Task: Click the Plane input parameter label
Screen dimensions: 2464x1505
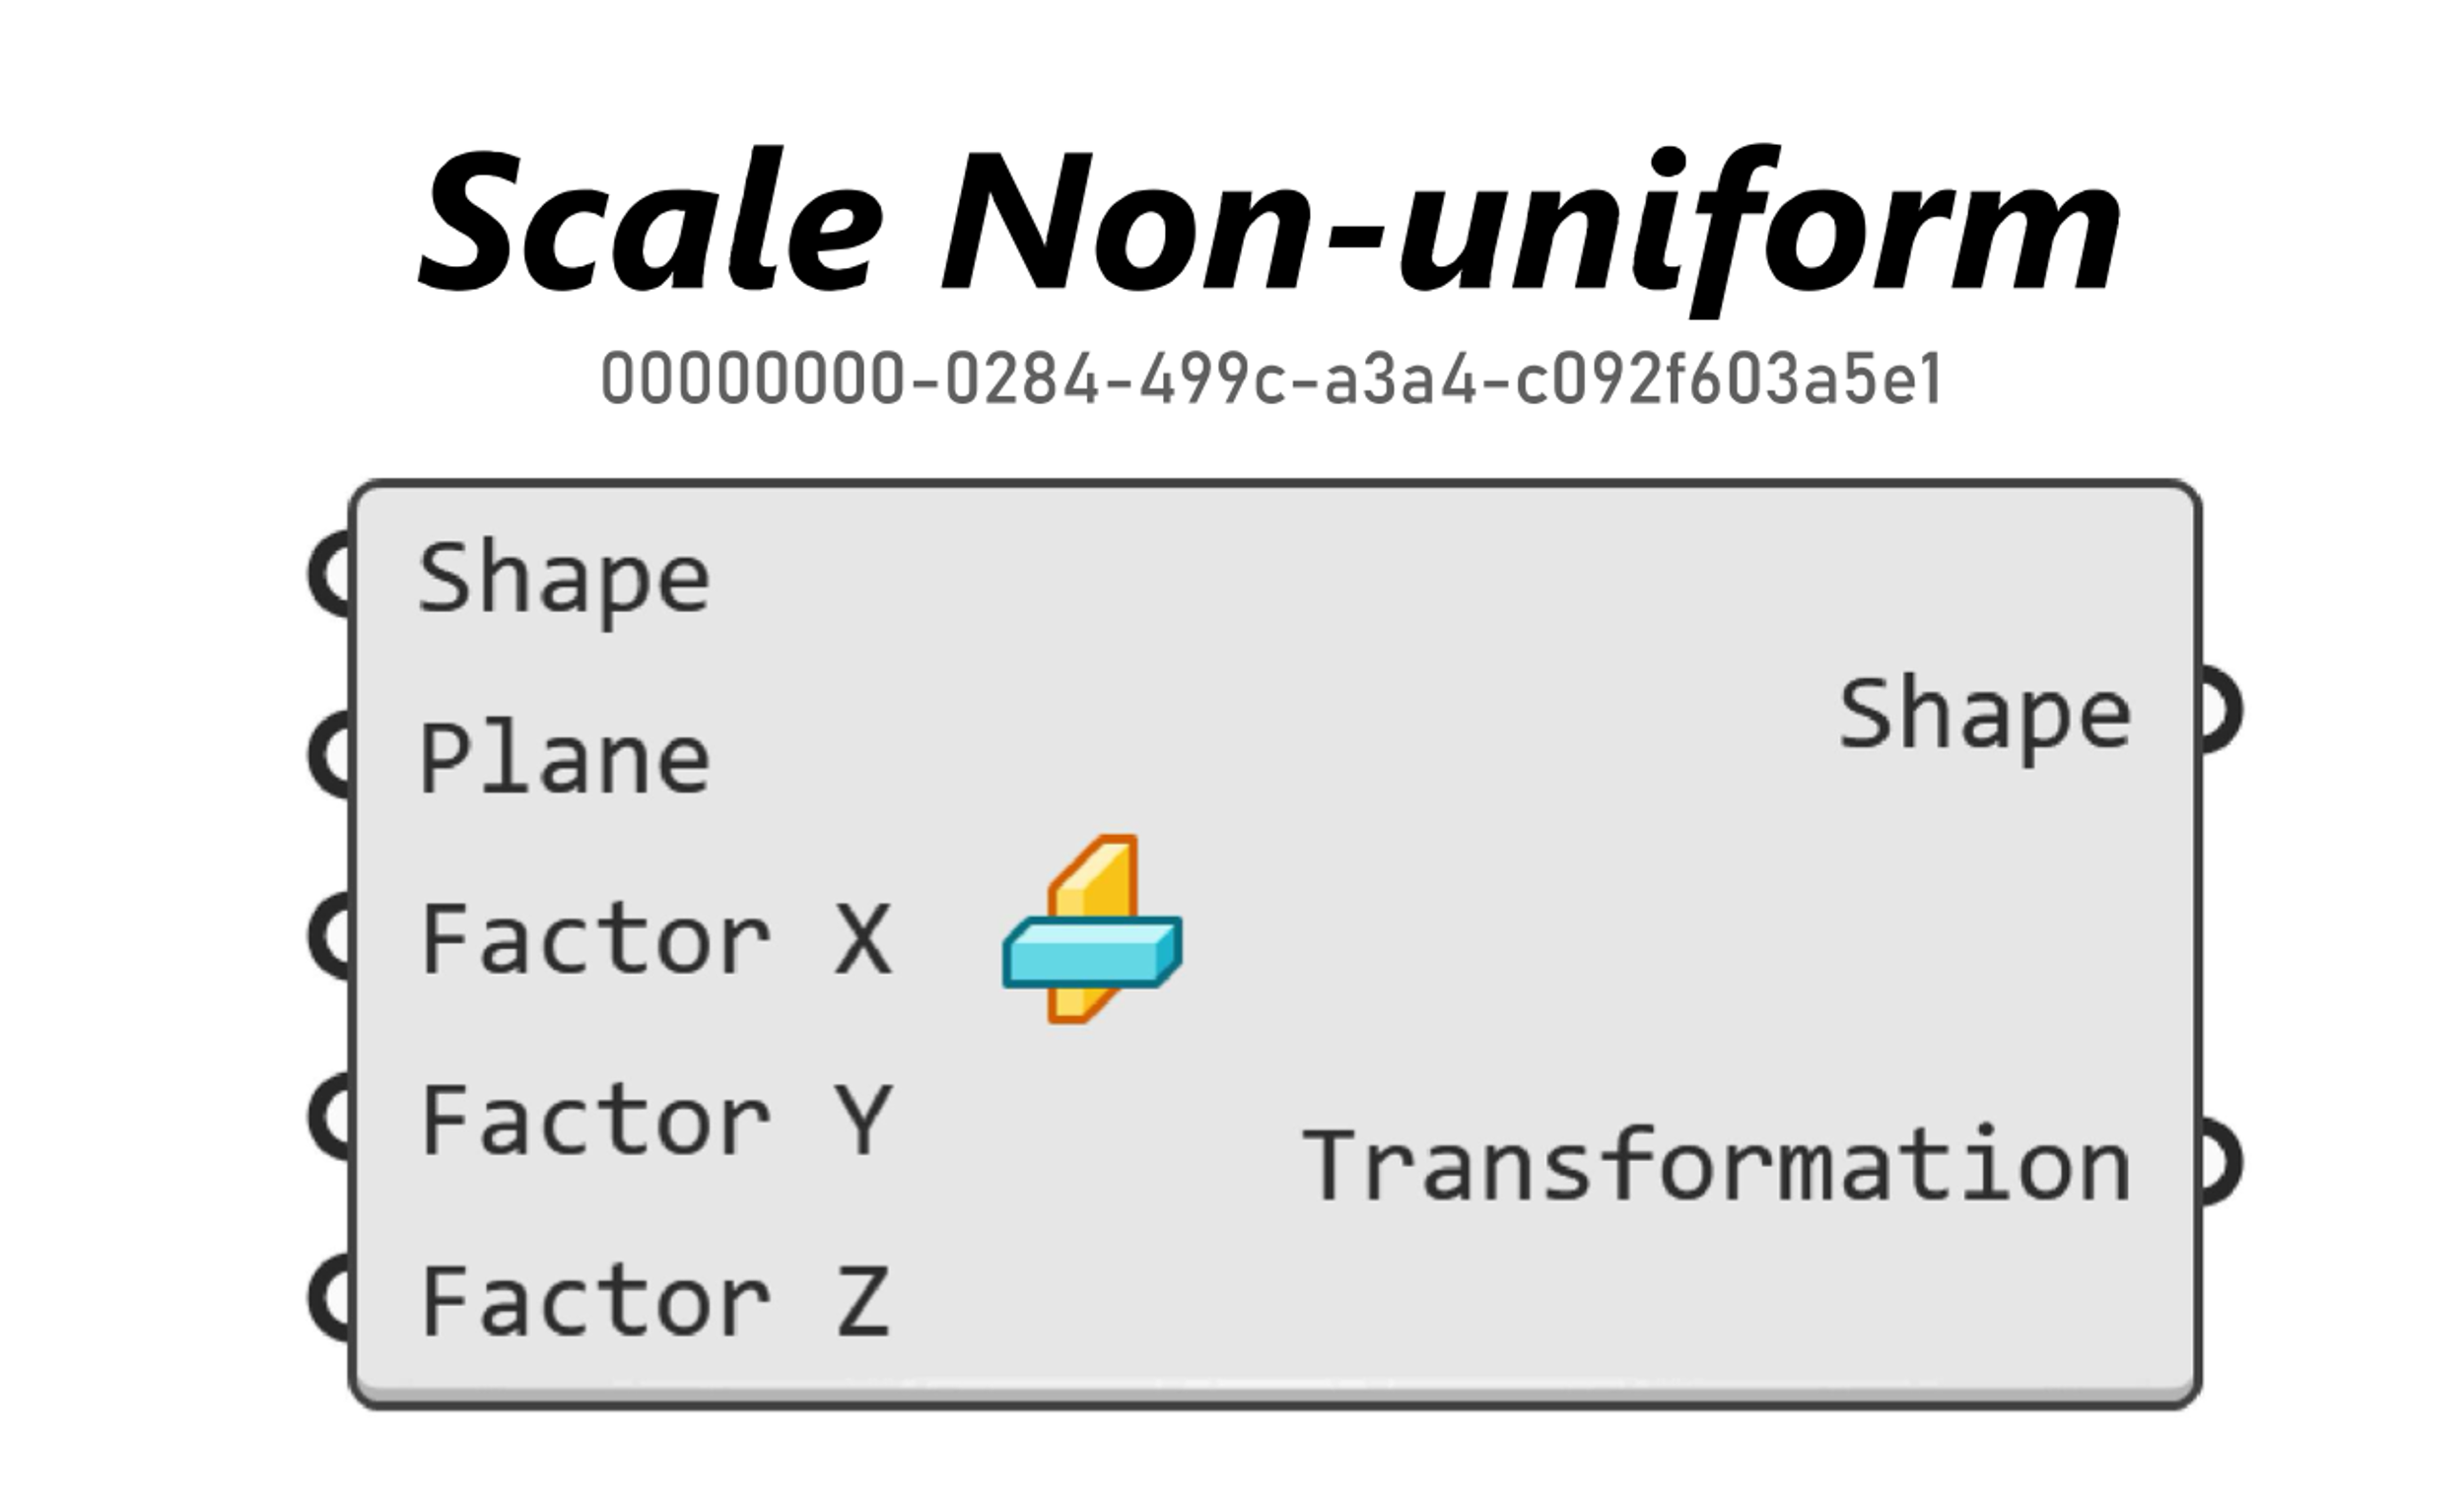Action: click(x=564, y=759)
